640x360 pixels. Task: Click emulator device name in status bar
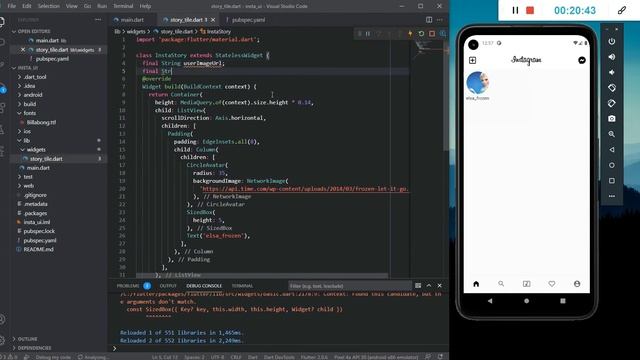376,357
